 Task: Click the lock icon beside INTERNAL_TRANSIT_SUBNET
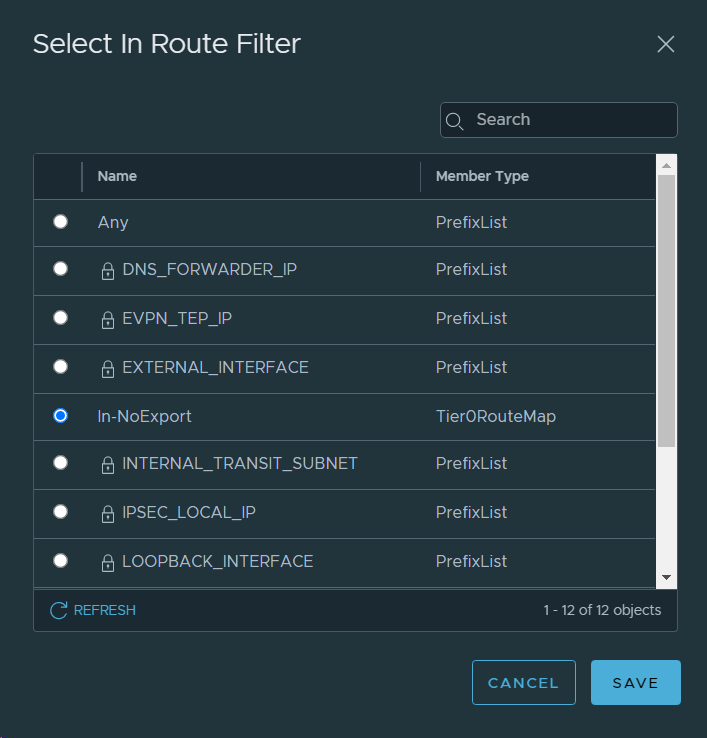point(108,465)
